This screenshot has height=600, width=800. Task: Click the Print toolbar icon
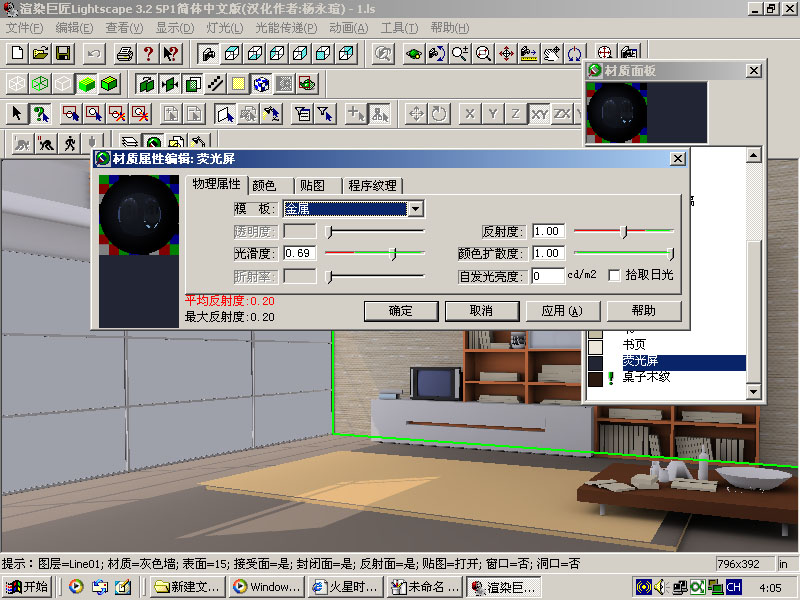click(x=125, y=53)
